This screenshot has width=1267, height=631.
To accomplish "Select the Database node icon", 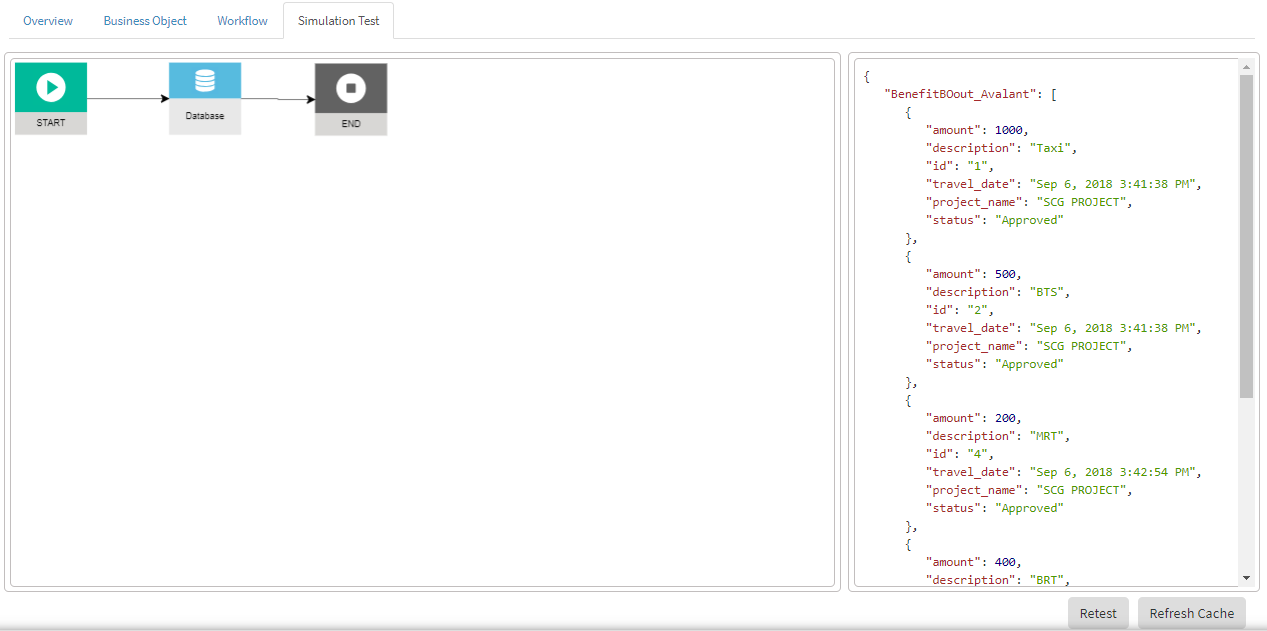I will [205, 81].
